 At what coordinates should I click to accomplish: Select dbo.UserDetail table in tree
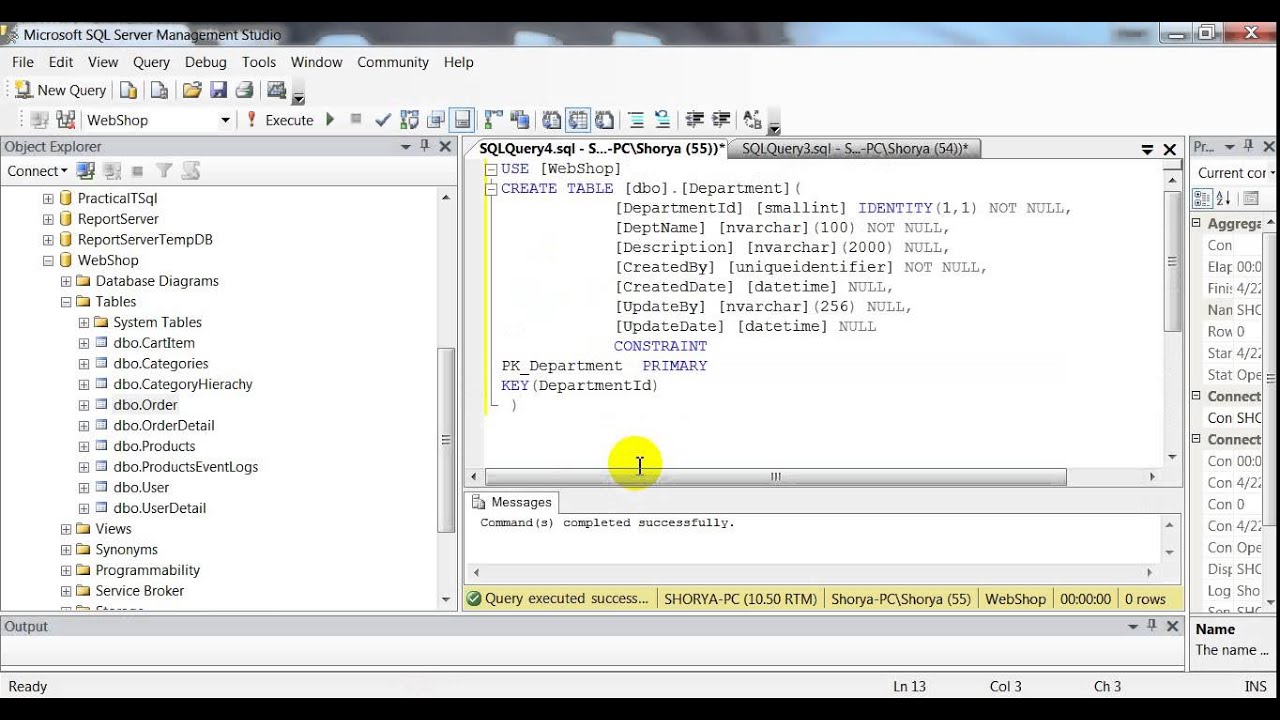tap(159, 508)
